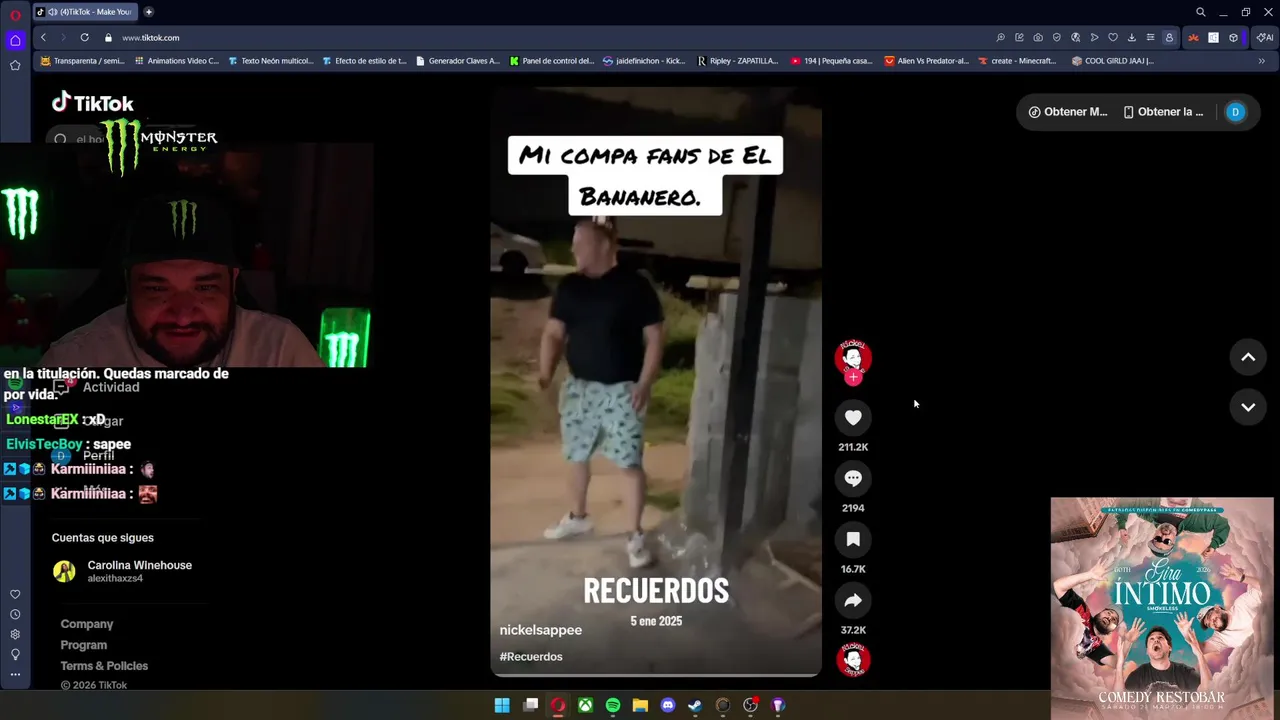Open the Ripley - ZAPATILLA... bookmark
1280x720 pixels.
(738, 61)
